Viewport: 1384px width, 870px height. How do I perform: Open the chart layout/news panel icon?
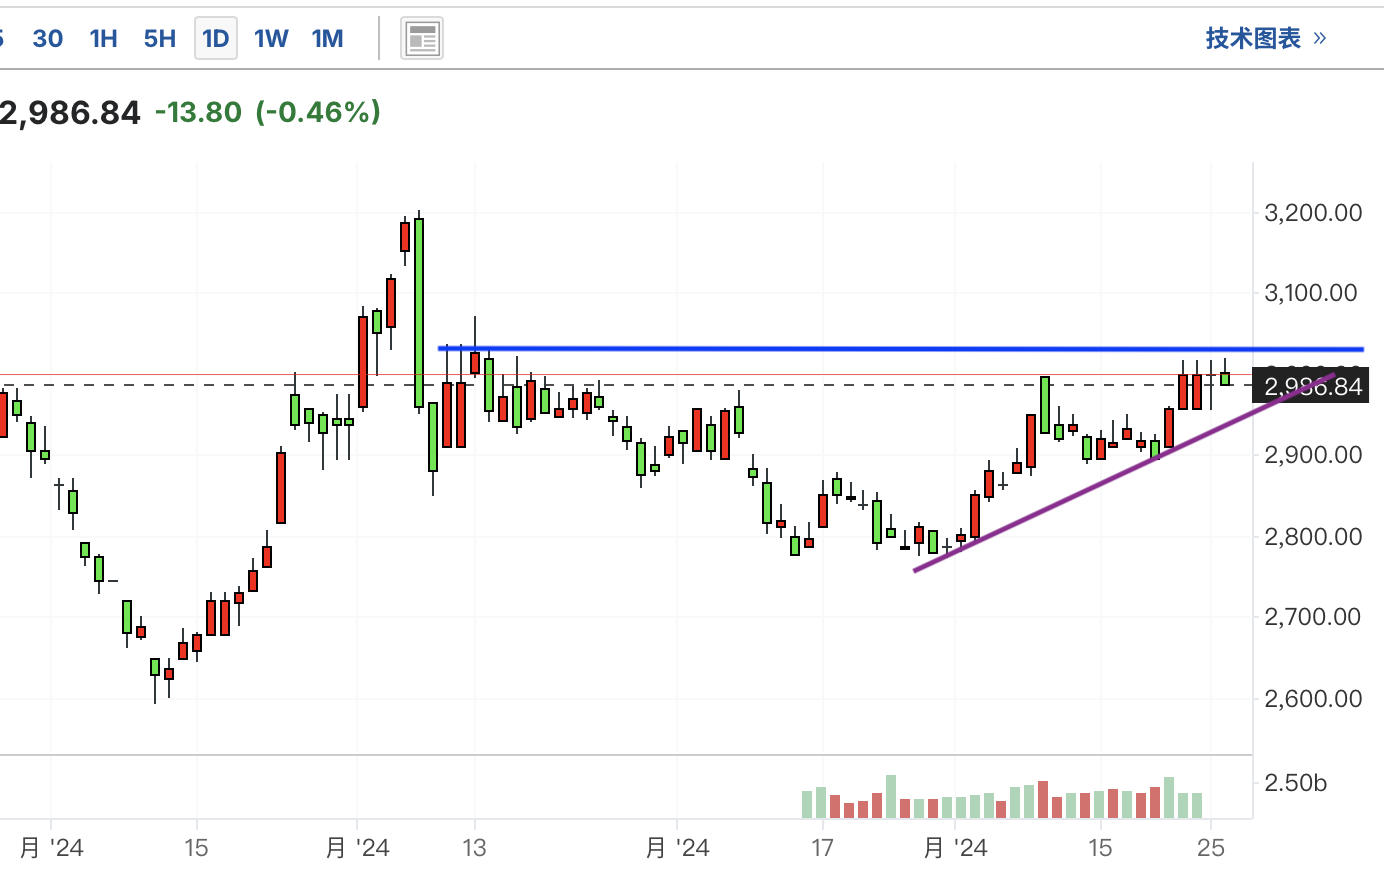coord(422,39)
